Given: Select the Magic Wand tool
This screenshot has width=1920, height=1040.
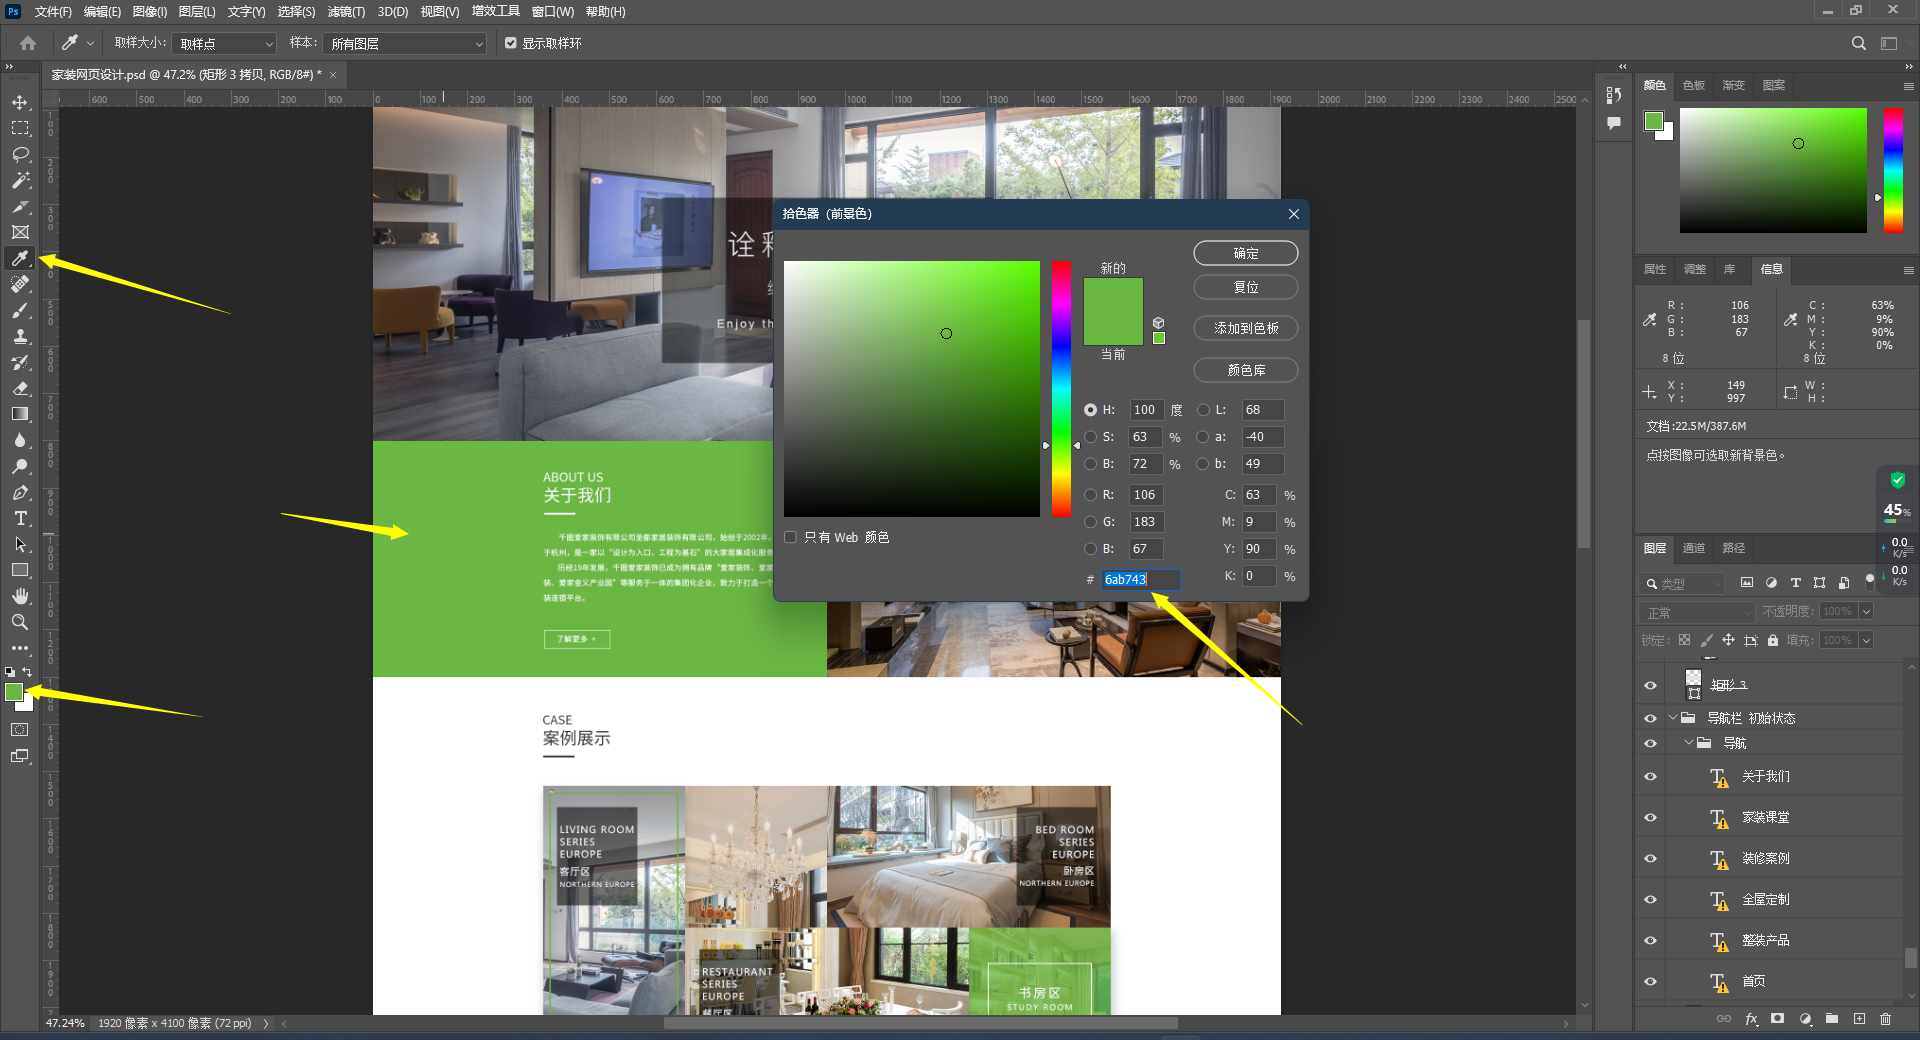Looking at the screenshot, I should (20, 180).
